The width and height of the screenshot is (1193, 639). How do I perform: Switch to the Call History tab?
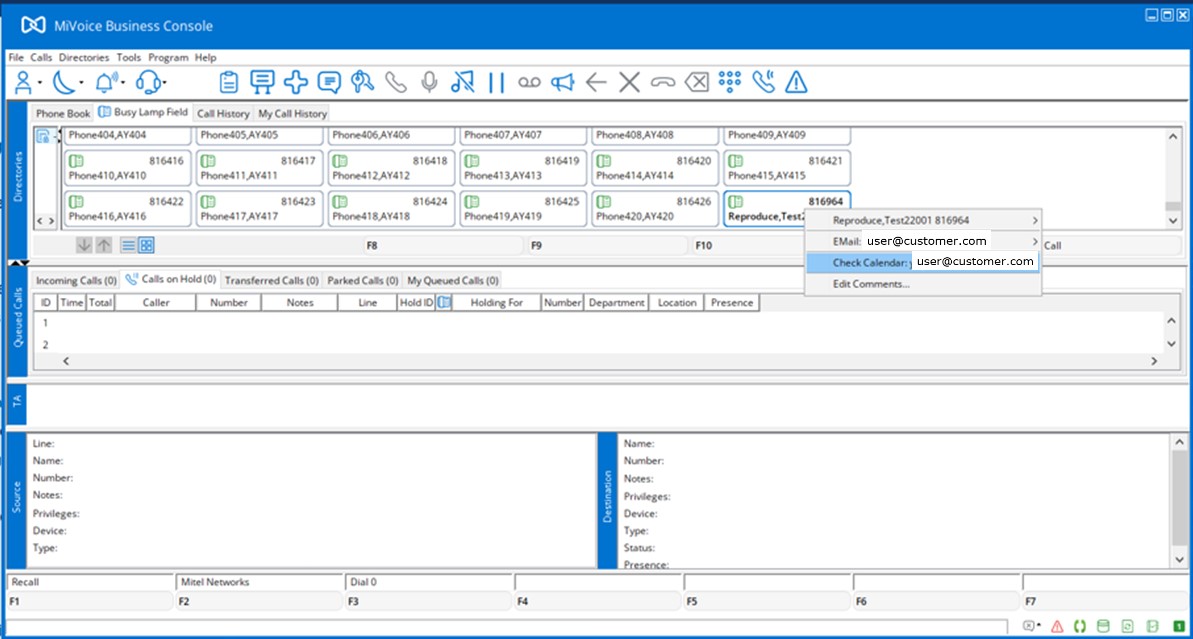[x=223, y=113]
